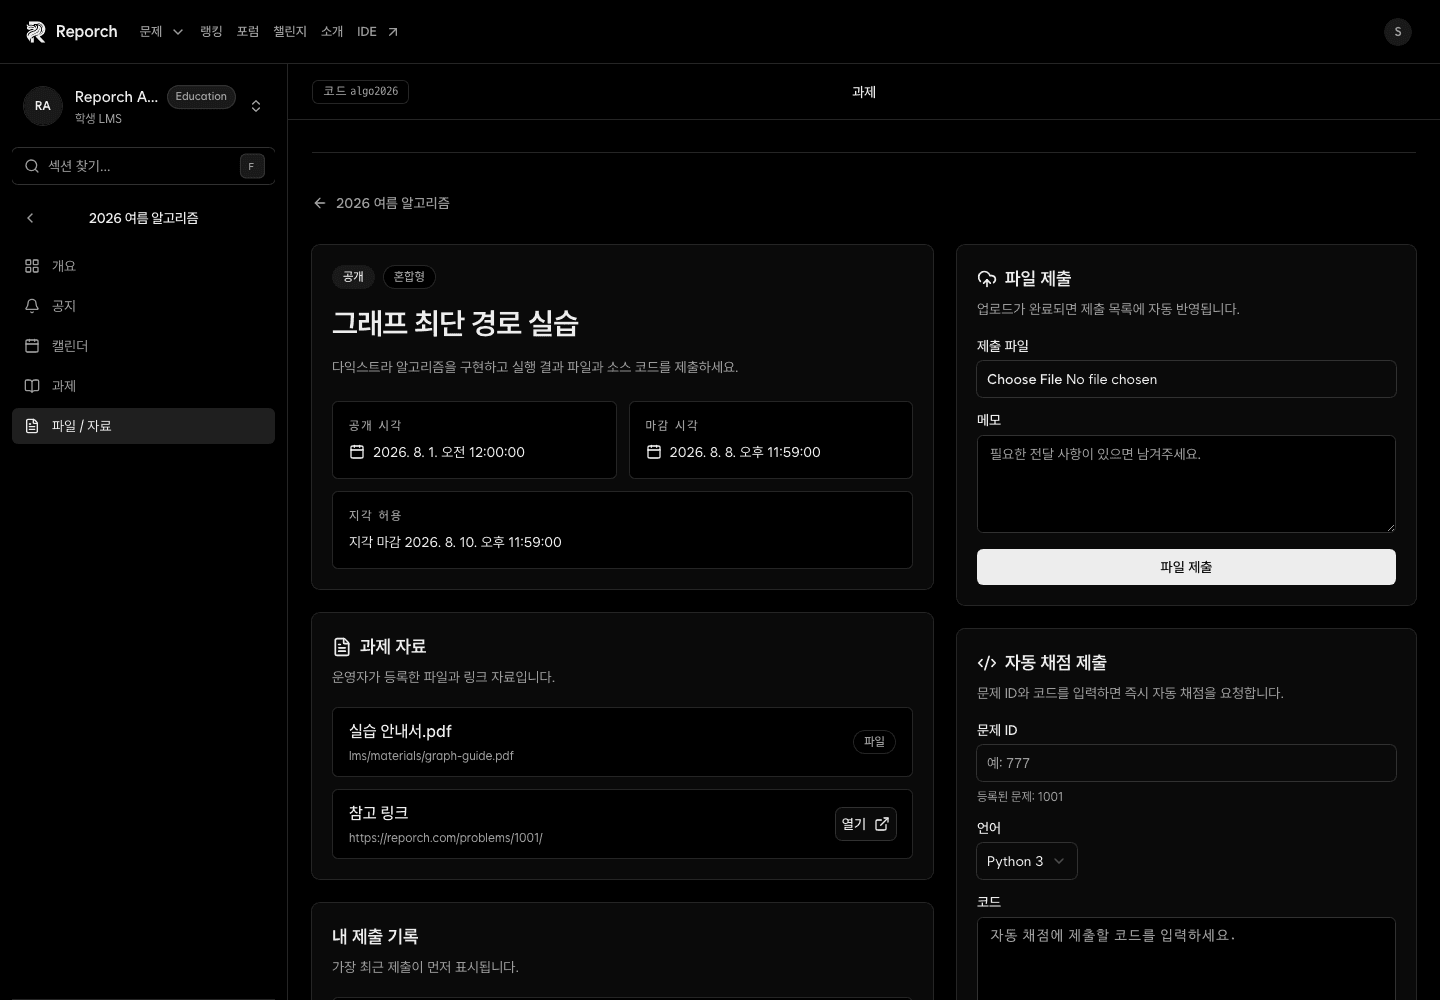The height and width of the screenshot is (1000, 1440).
Task: Open 공지 in the sidebar
Action: point(143,306)
